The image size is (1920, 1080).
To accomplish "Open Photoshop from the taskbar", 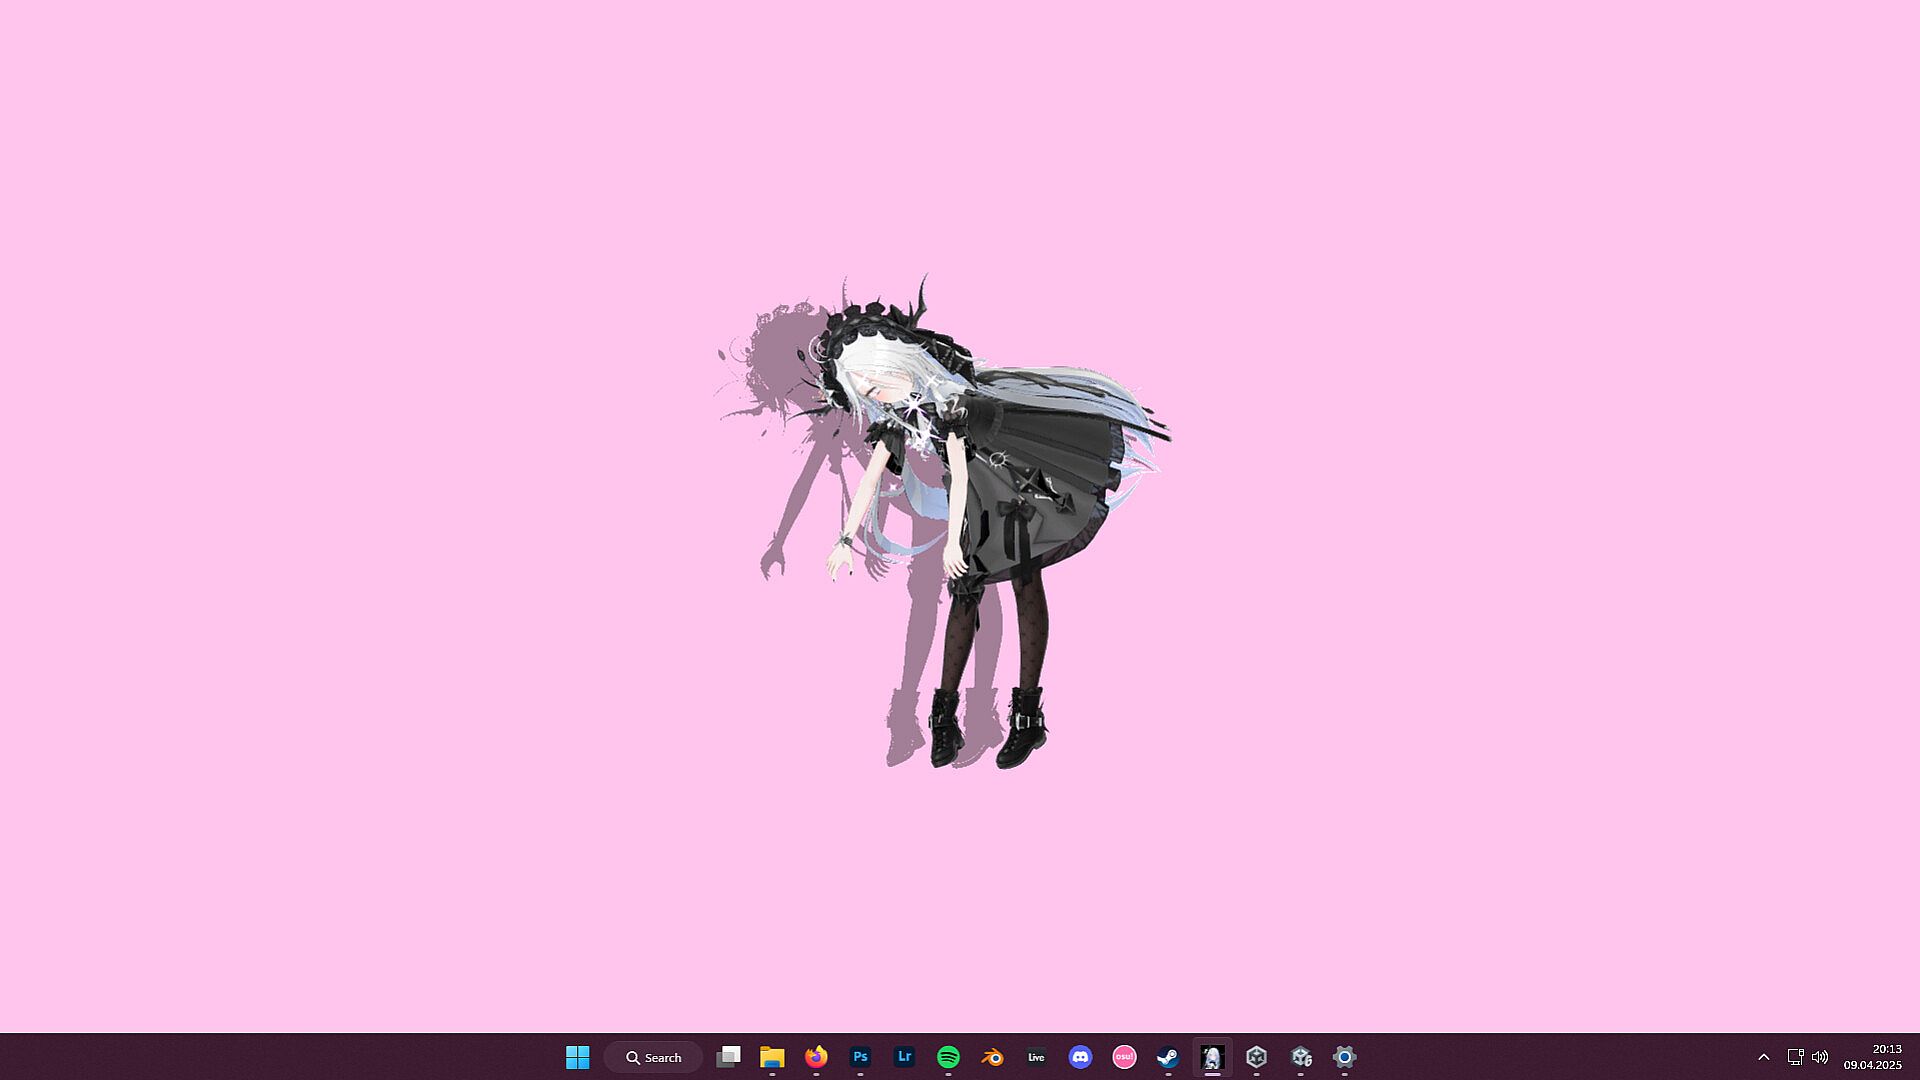I will [860, 1057].
